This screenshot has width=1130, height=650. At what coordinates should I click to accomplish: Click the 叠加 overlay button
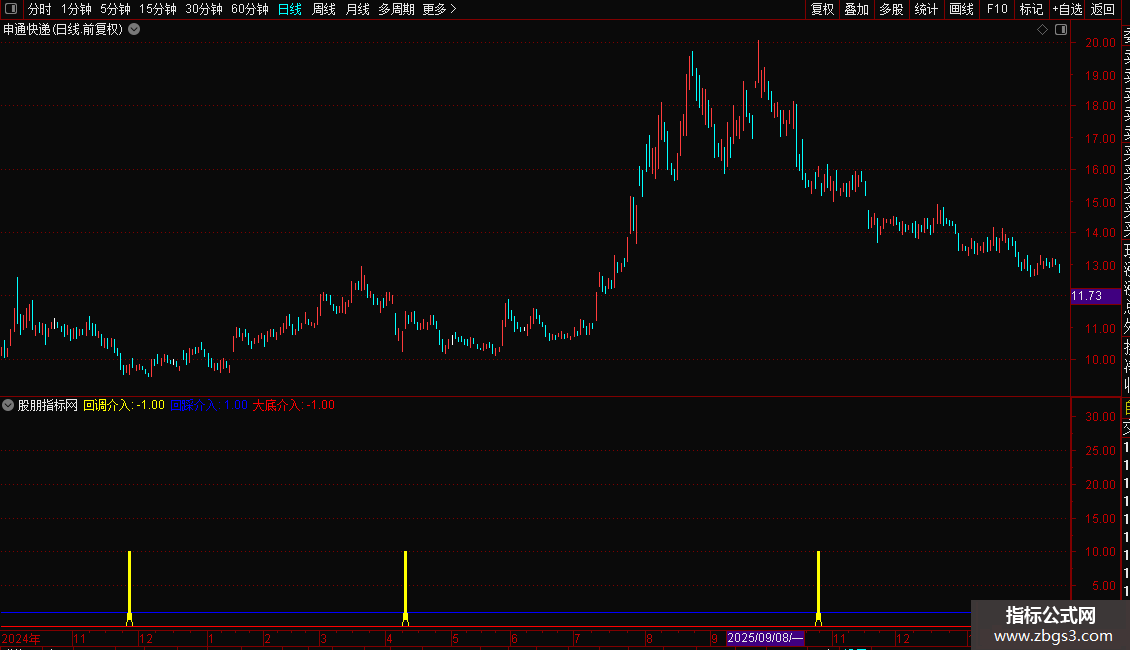857,9
